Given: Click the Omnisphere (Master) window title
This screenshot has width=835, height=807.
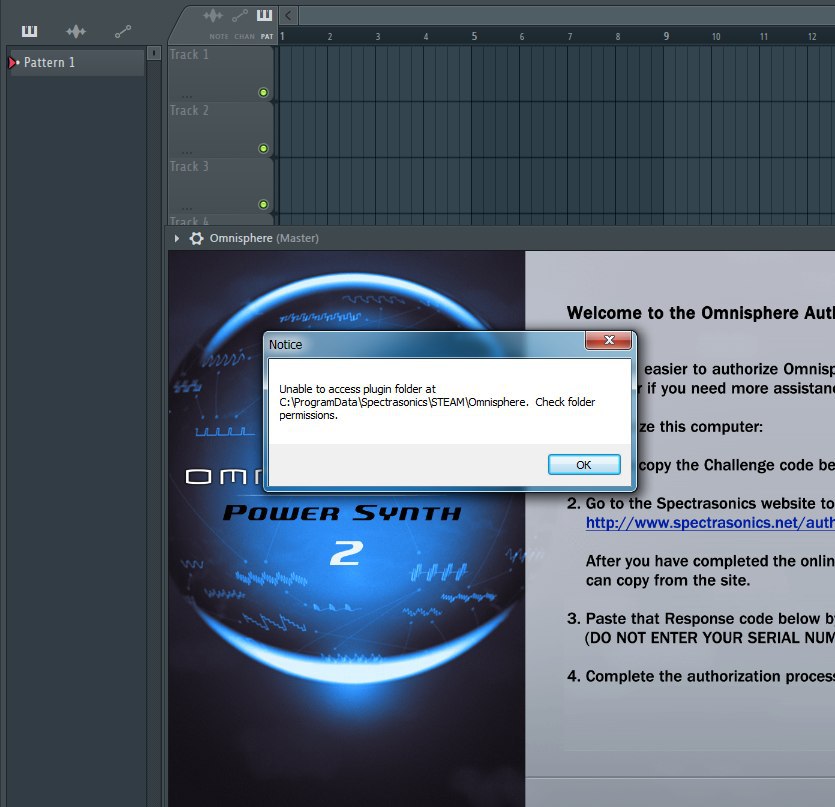Looking at the screenshot, I should point(264,238).
